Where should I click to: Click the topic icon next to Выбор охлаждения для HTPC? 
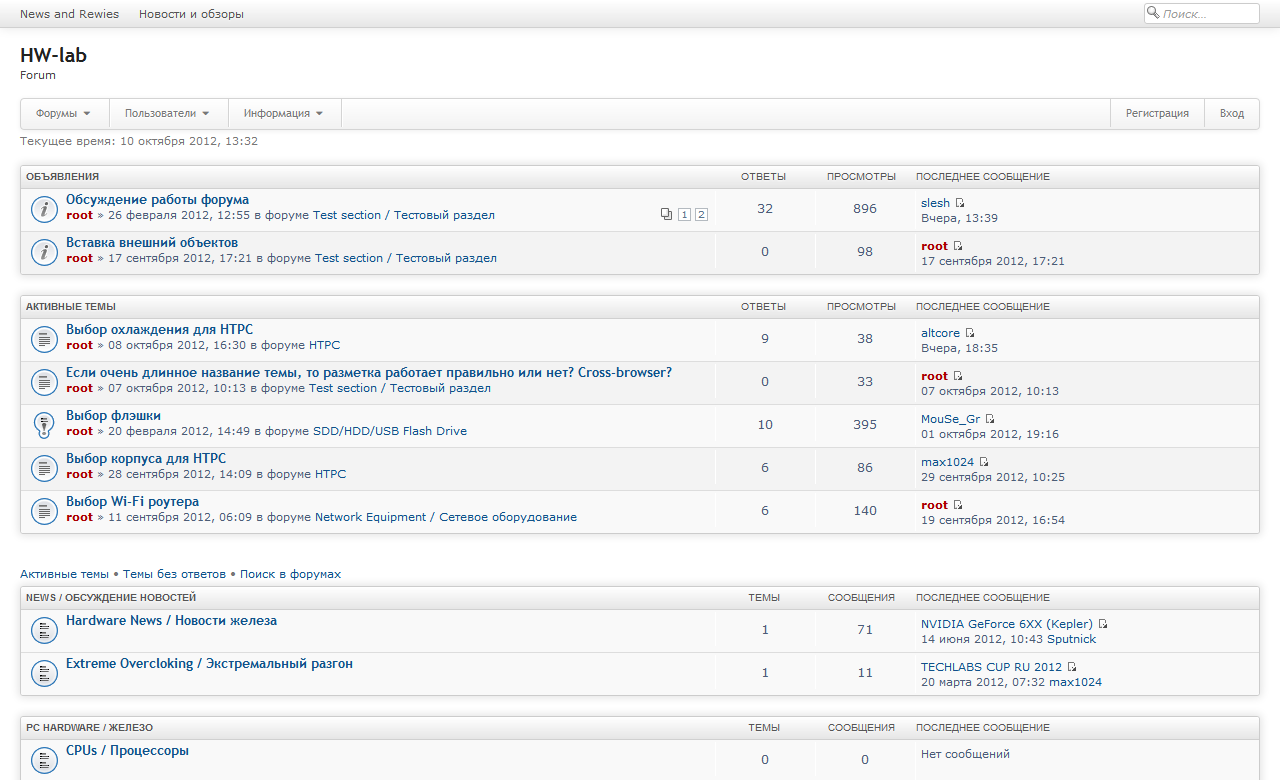pyautogui.click(x=43, y=339)
